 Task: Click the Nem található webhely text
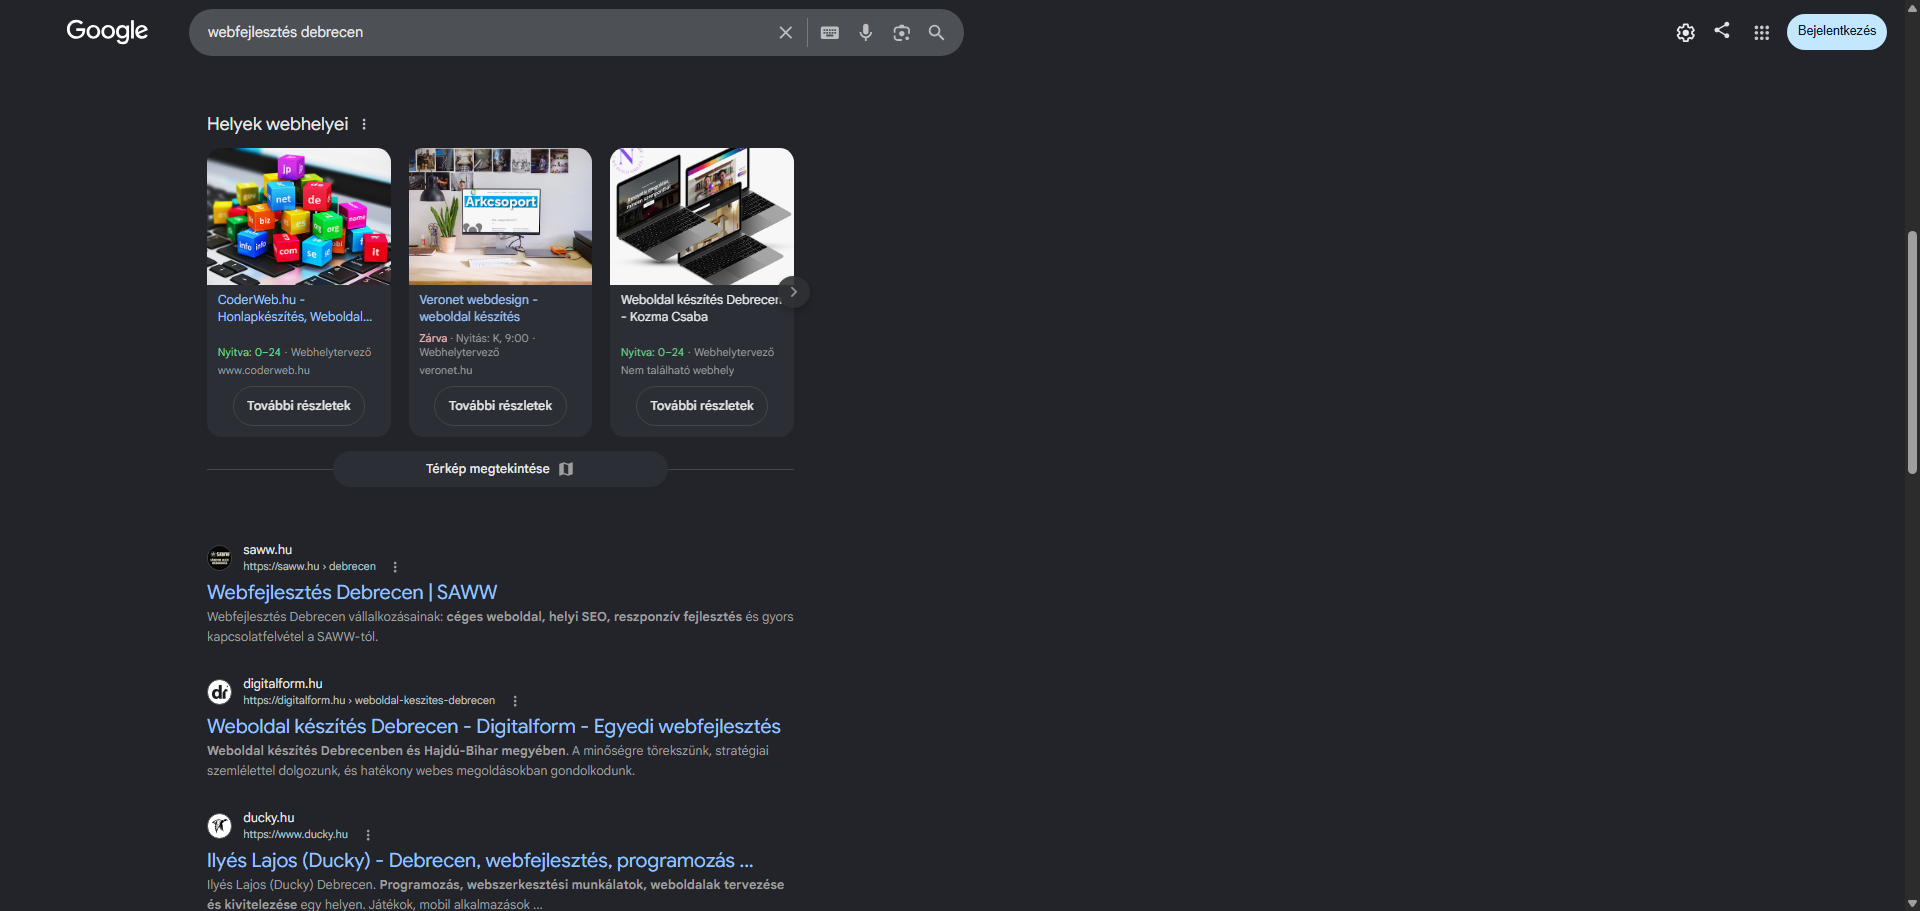tap(677, 370)
